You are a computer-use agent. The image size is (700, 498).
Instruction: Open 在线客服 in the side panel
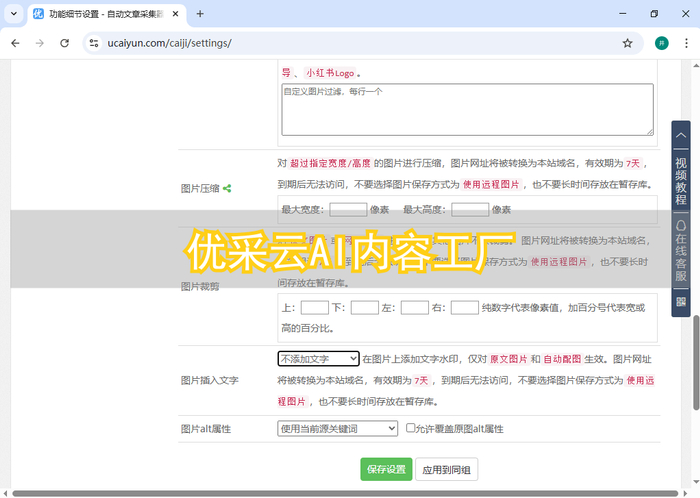coord(681,251)
